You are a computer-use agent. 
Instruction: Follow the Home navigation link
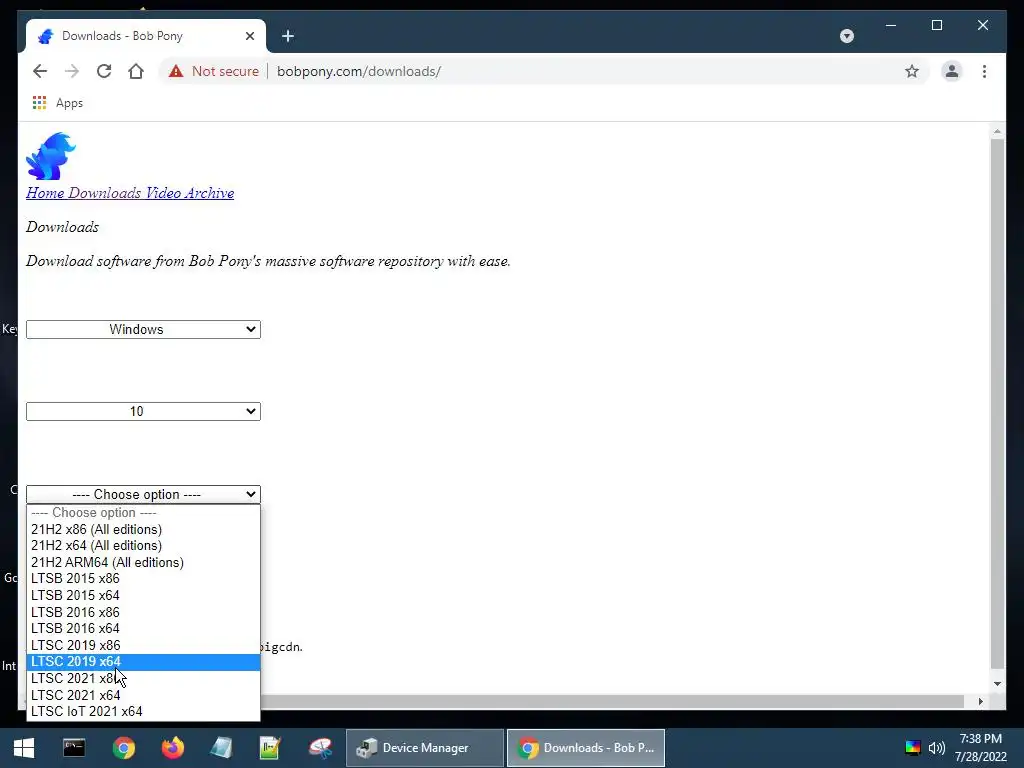(45, 193)
